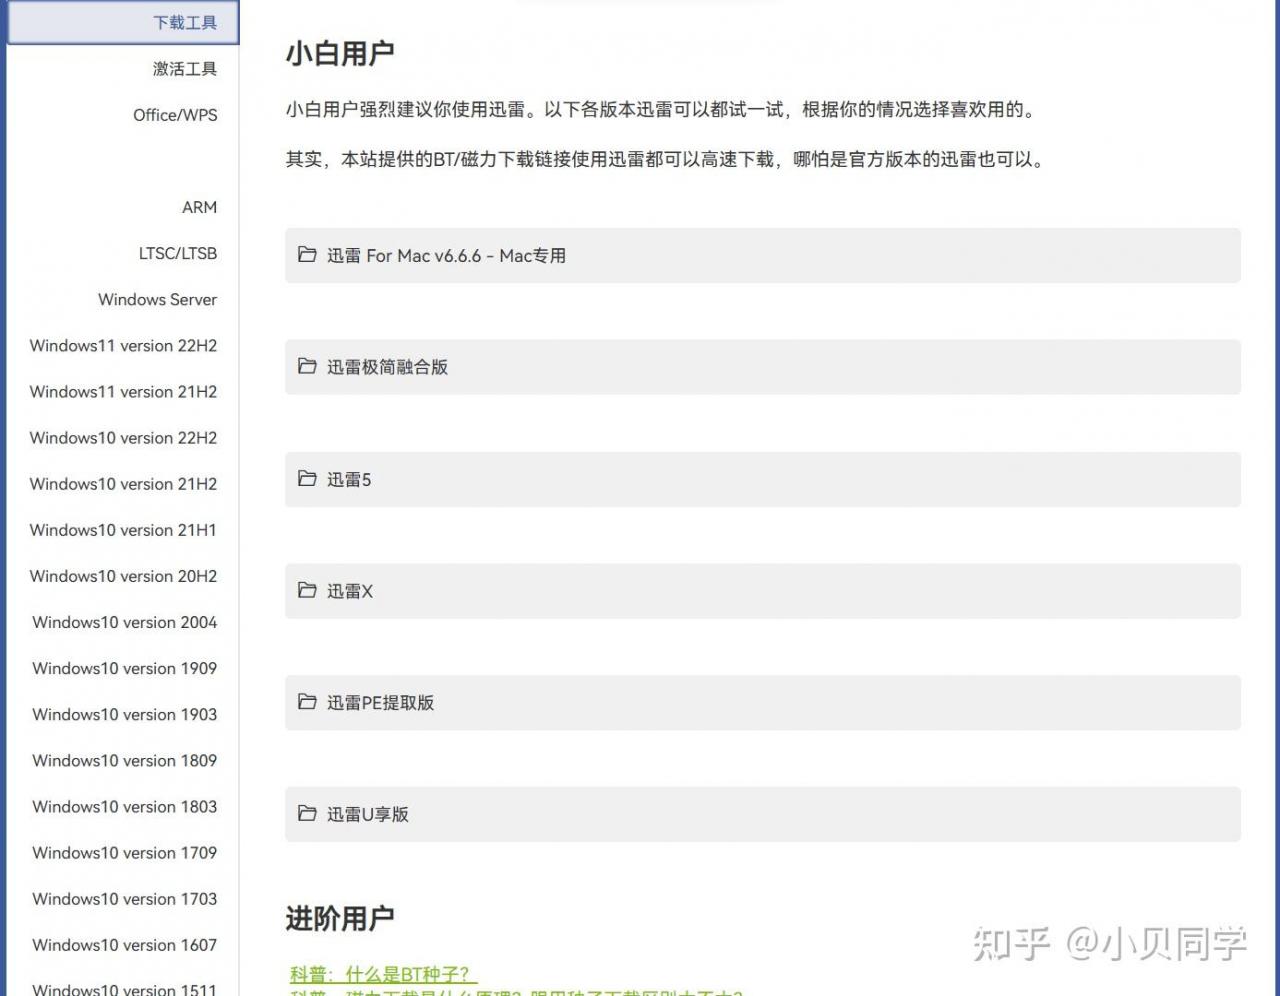Open LTSC/LTSB sidebar entry

pyautogui.click(x=178, y=253)
